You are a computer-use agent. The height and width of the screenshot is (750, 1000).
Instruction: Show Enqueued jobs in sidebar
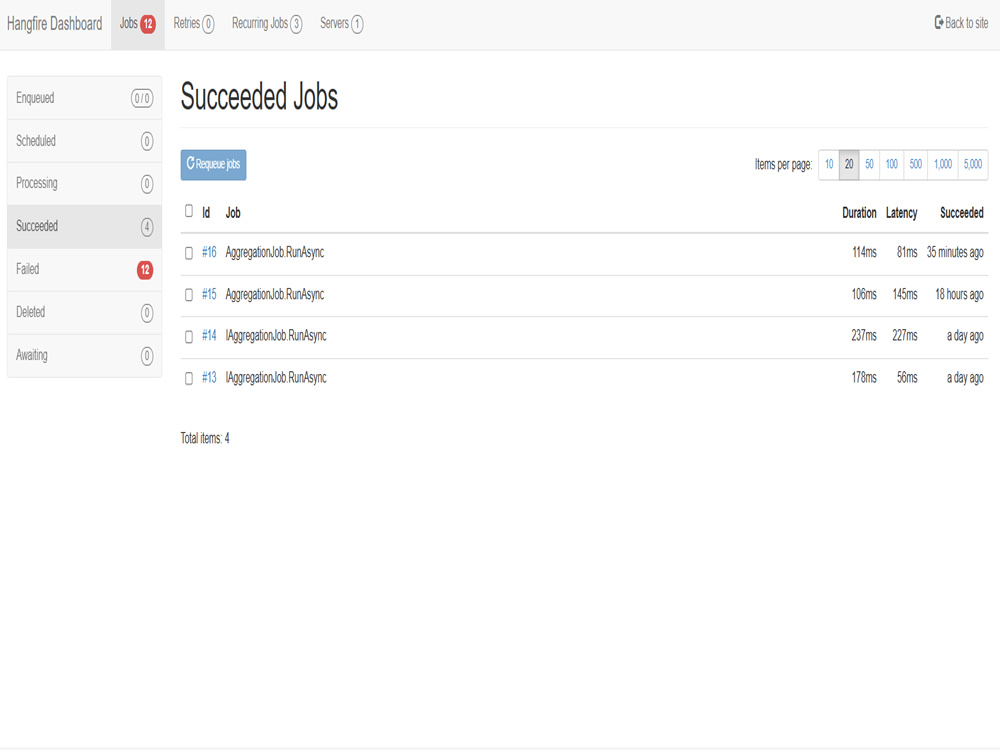point(84,98)
